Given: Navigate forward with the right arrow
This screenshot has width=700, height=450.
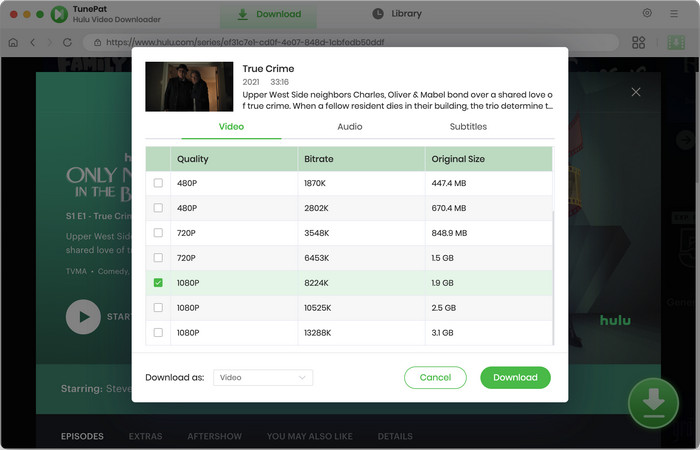Looking at the screenshot, I should (x=50, y=42).
